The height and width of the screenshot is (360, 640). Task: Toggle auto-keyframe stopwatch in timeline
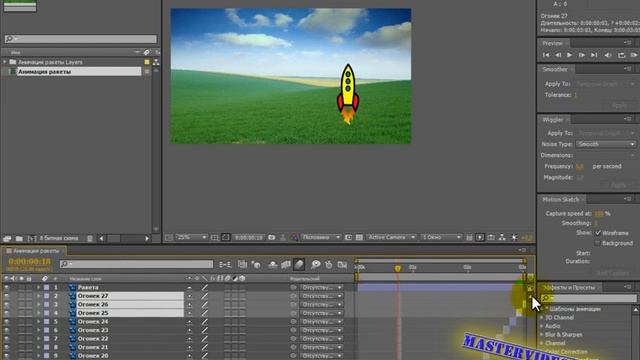point(329,264)
